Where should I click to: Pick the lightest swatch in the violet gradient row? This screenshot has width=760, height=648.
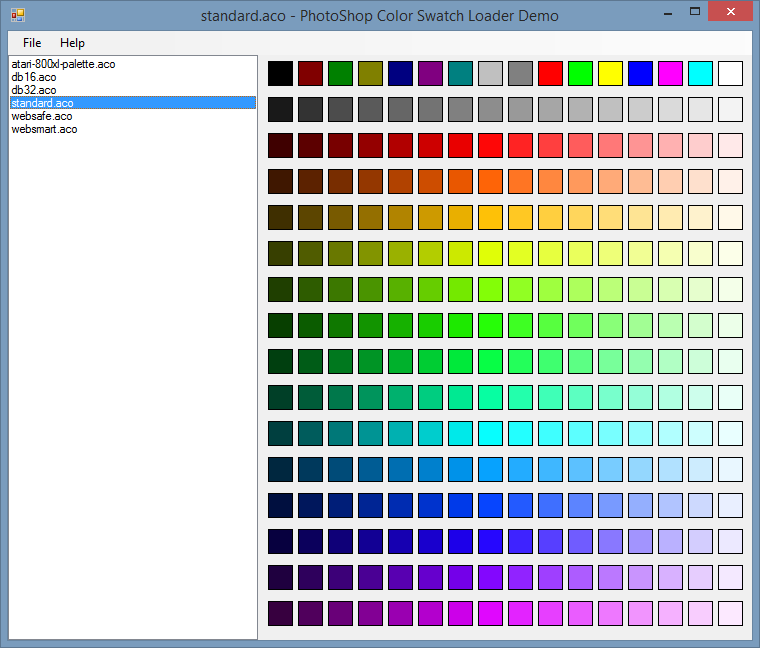coord(730,577)
